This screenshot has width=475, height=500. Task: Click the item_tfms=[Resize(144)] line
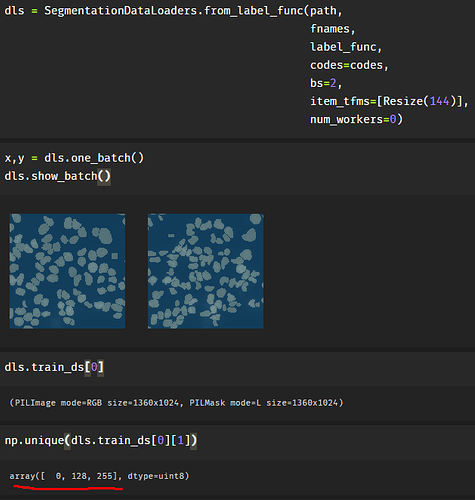click(x=389, y=101)
